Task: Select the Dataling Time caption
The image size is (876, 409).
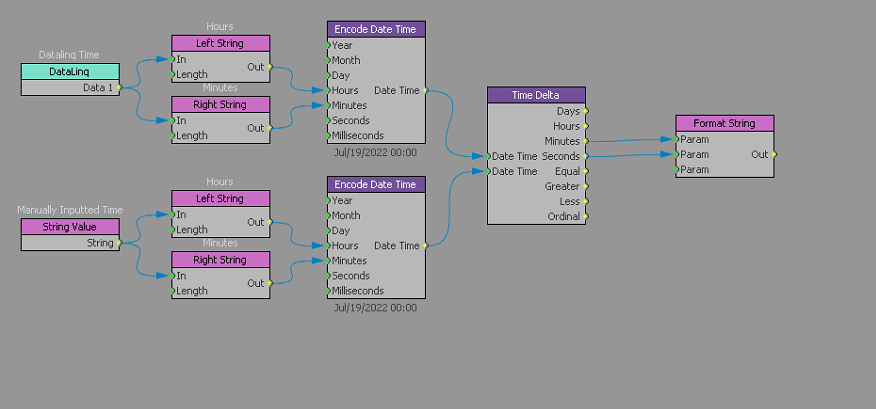Action: pos(69,55)
